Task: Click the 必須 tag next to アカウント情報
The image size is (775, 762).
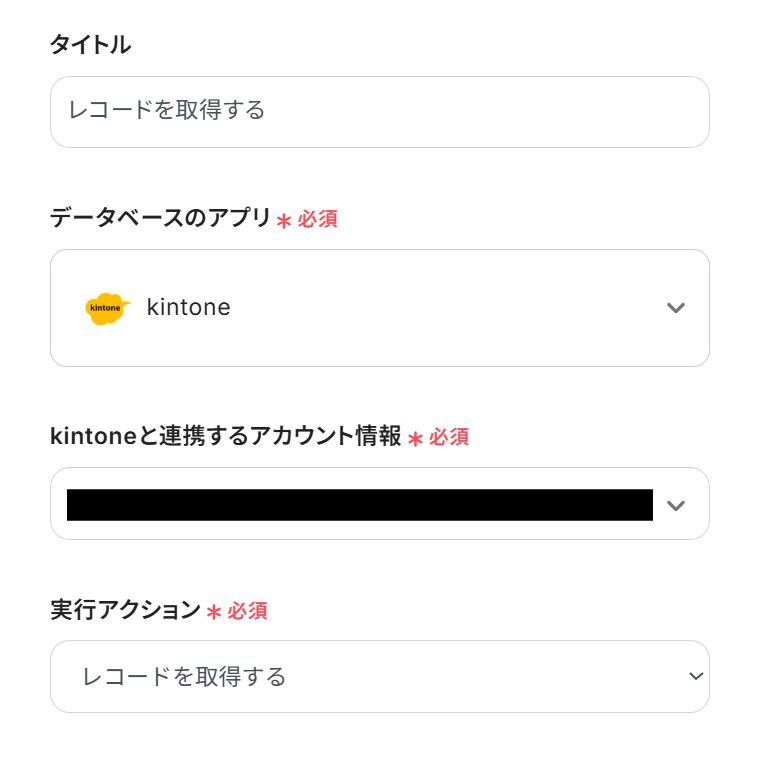Action: pyautogui.click(x=449, y=437)
